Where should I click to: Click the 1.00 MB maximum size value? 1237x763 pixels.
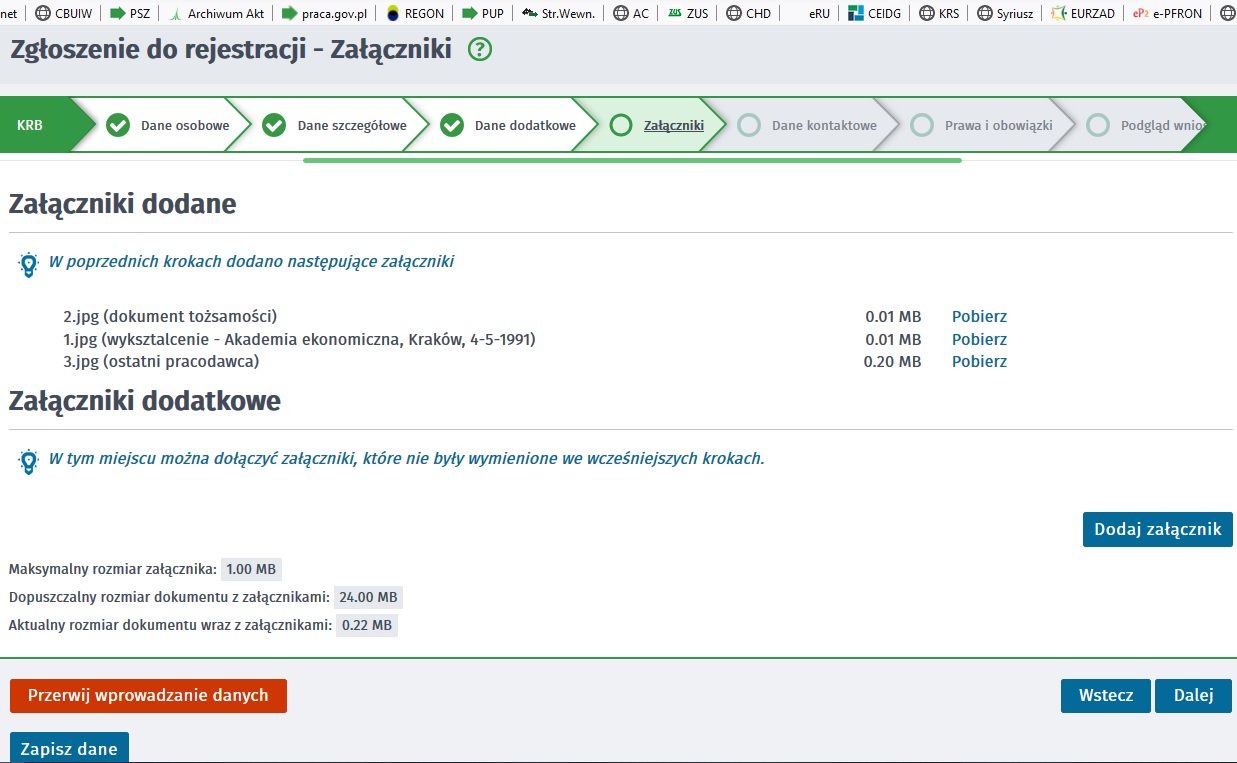(x=251, y=570)
